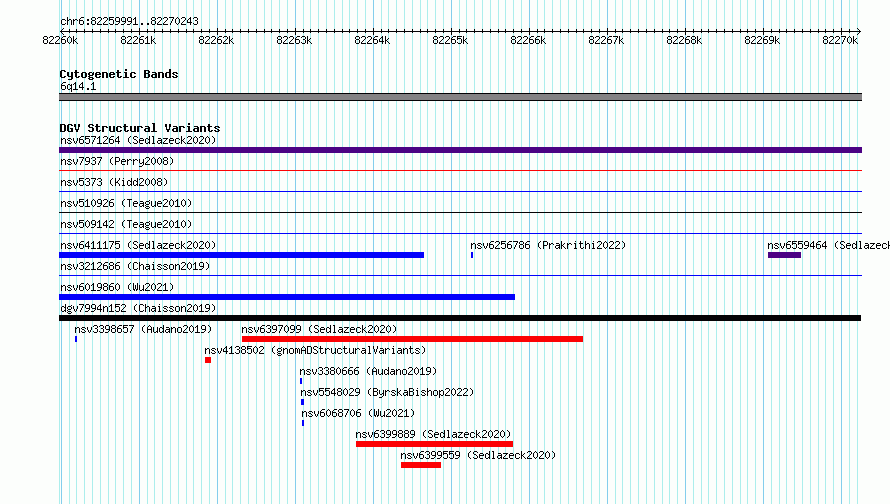Click the nsv6399889 (Sedlazeck2020) label
890x504 pixels.
(x=433, y=434)
